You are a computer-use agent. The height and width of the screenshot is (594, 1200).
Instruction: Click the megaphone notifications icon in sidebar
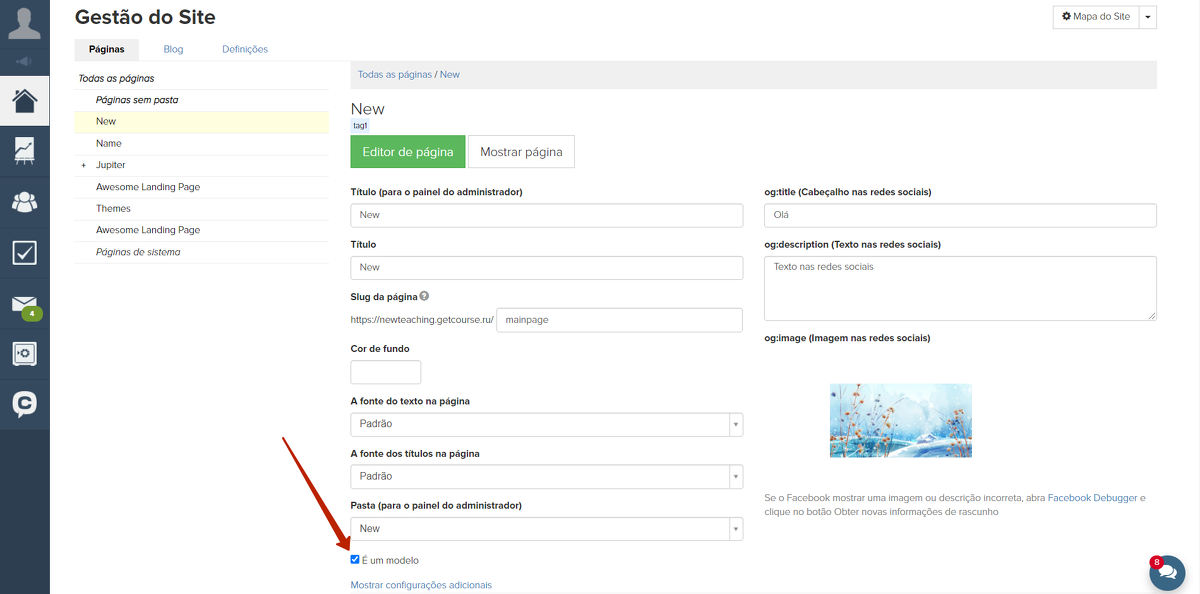[x=24, y=61]
